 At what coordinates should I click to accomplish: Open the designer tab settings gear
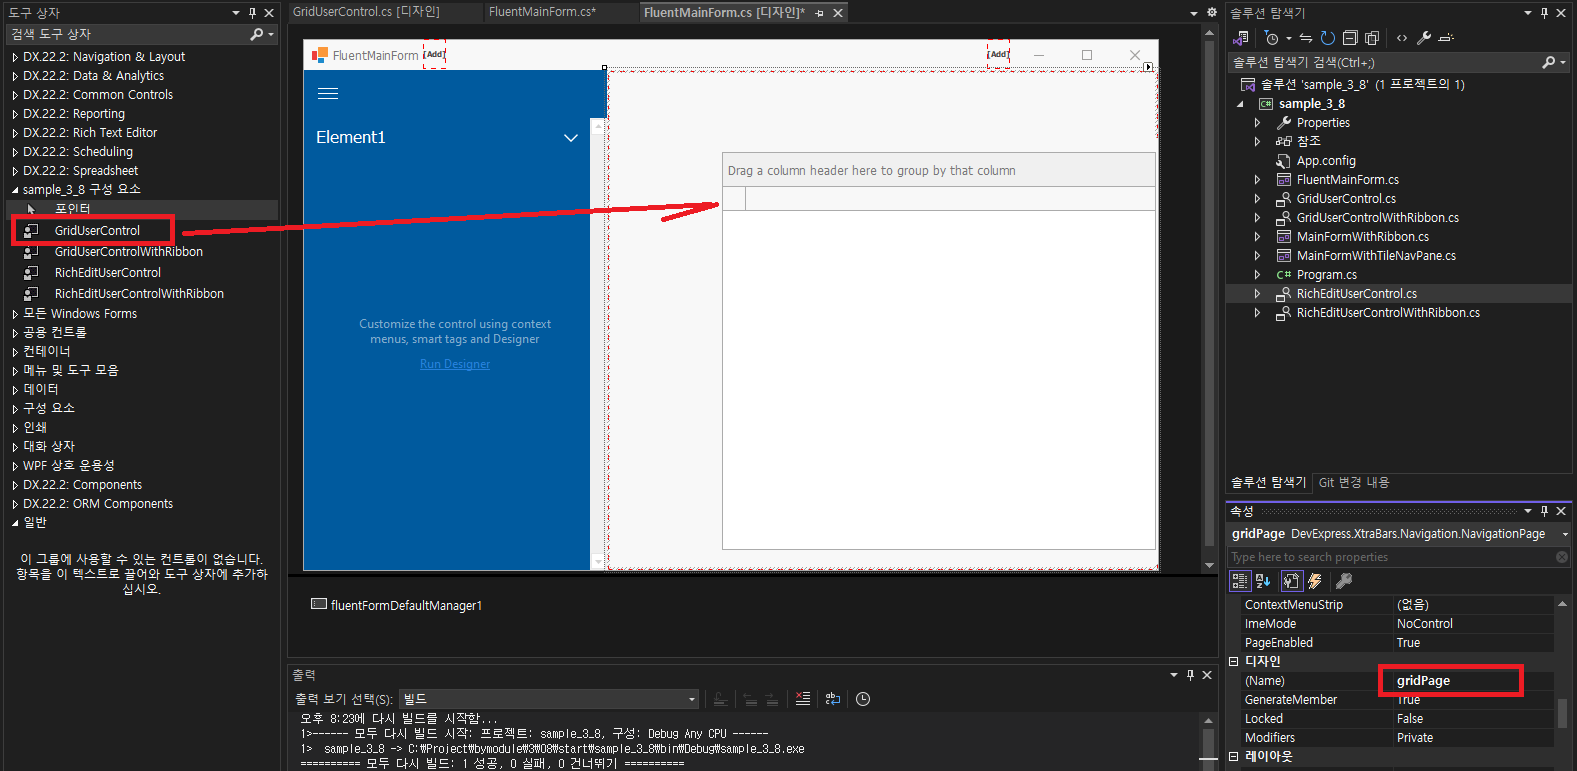pos(1212,12)
